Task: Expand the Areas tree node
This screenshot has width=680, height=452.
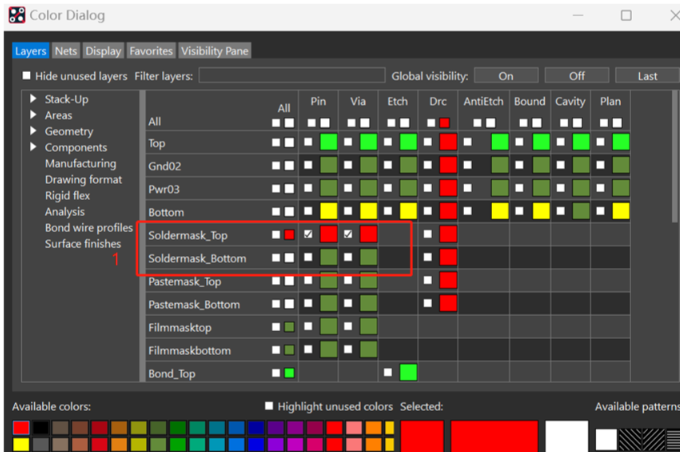Action: click(x=33, y=115)
